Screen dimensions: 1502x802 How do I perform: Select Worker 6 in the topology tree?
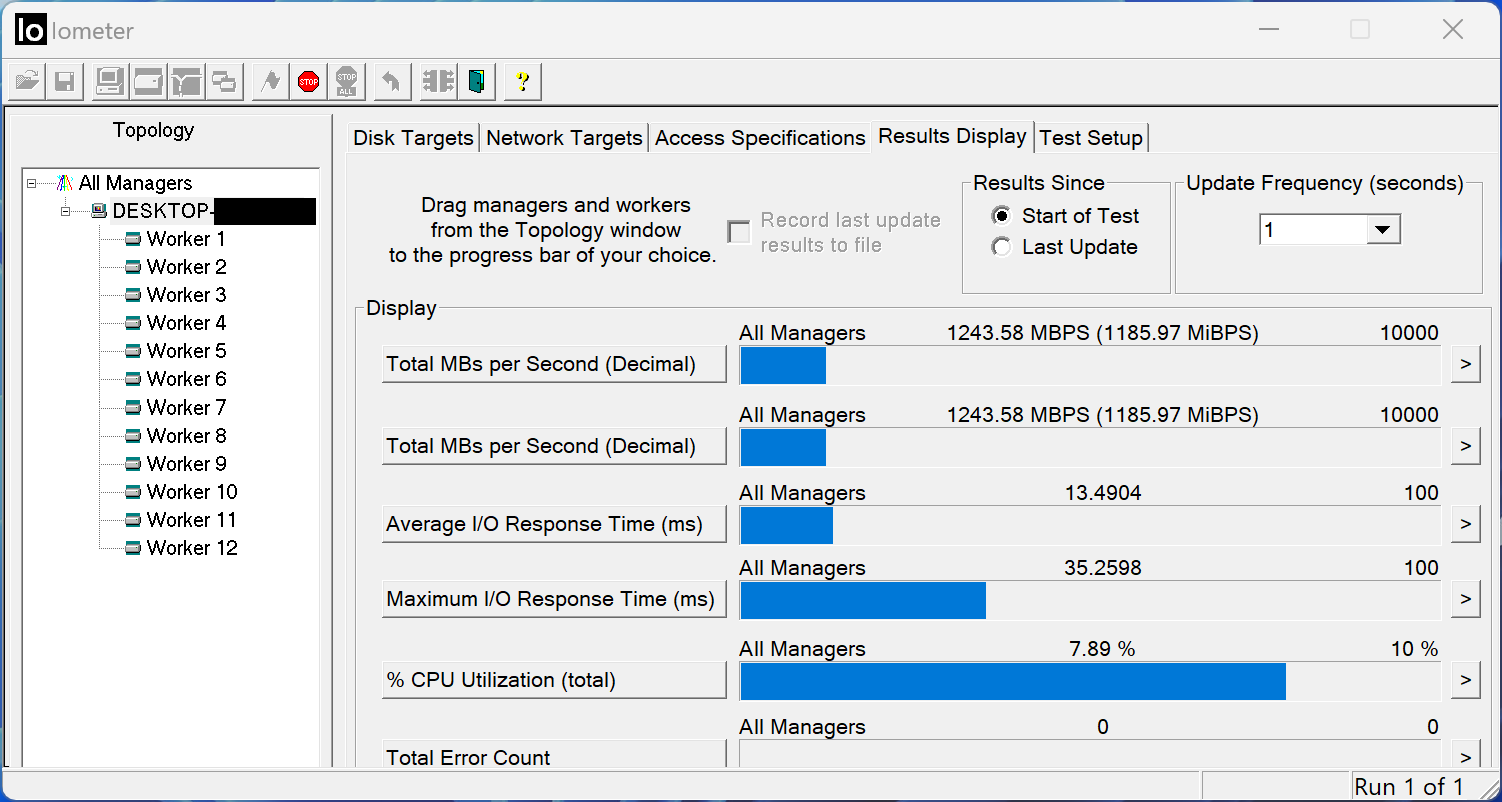[x=186, y=379]
